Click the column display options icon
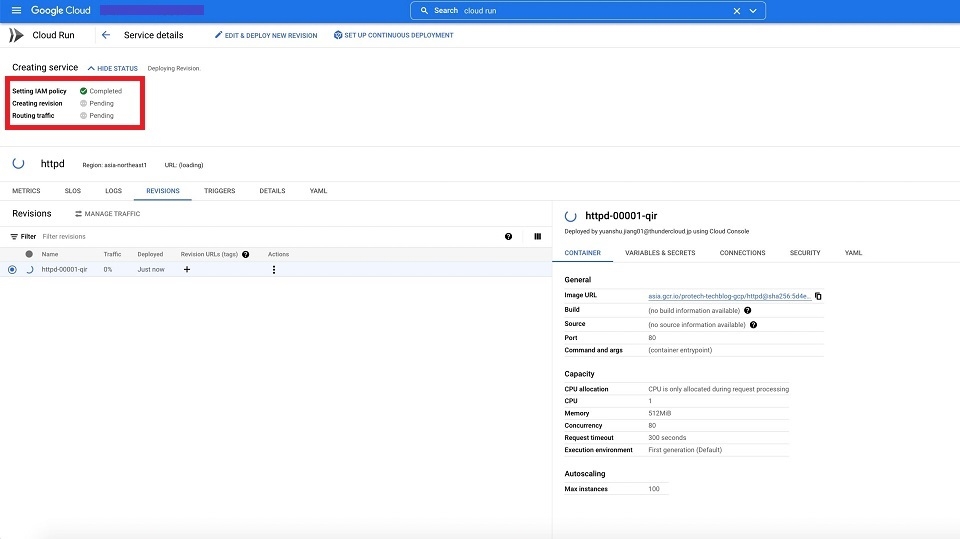 (537, 237)
